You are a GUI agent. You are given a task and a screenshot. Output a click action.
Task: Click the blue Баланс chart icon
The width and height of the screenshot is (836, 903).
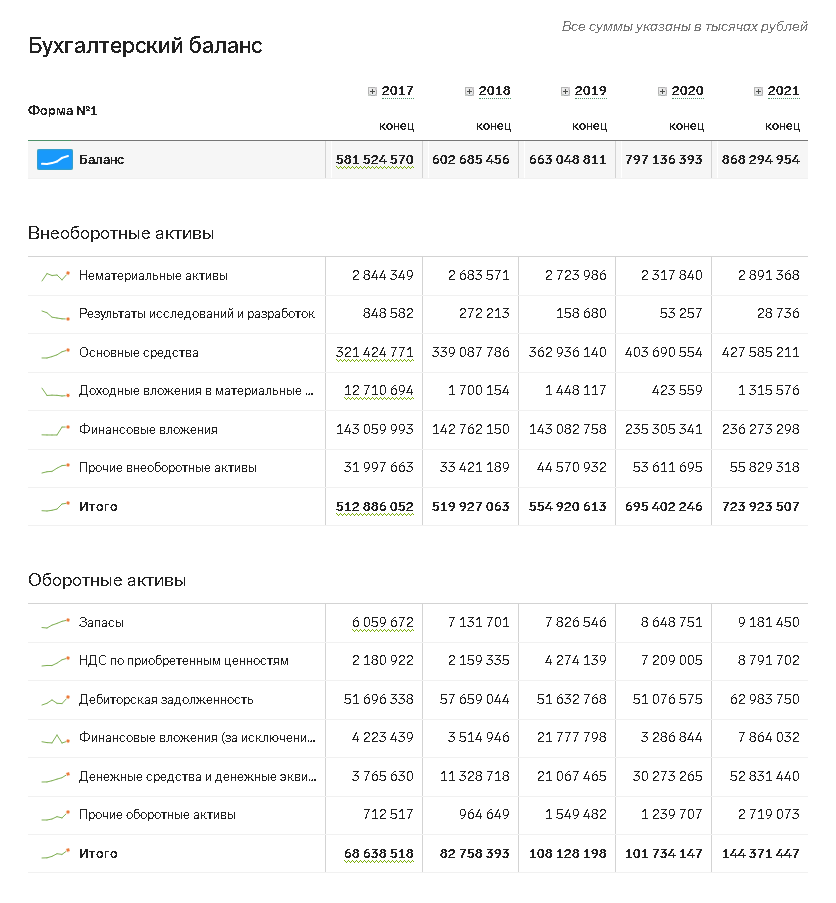(x=55, y=160)
